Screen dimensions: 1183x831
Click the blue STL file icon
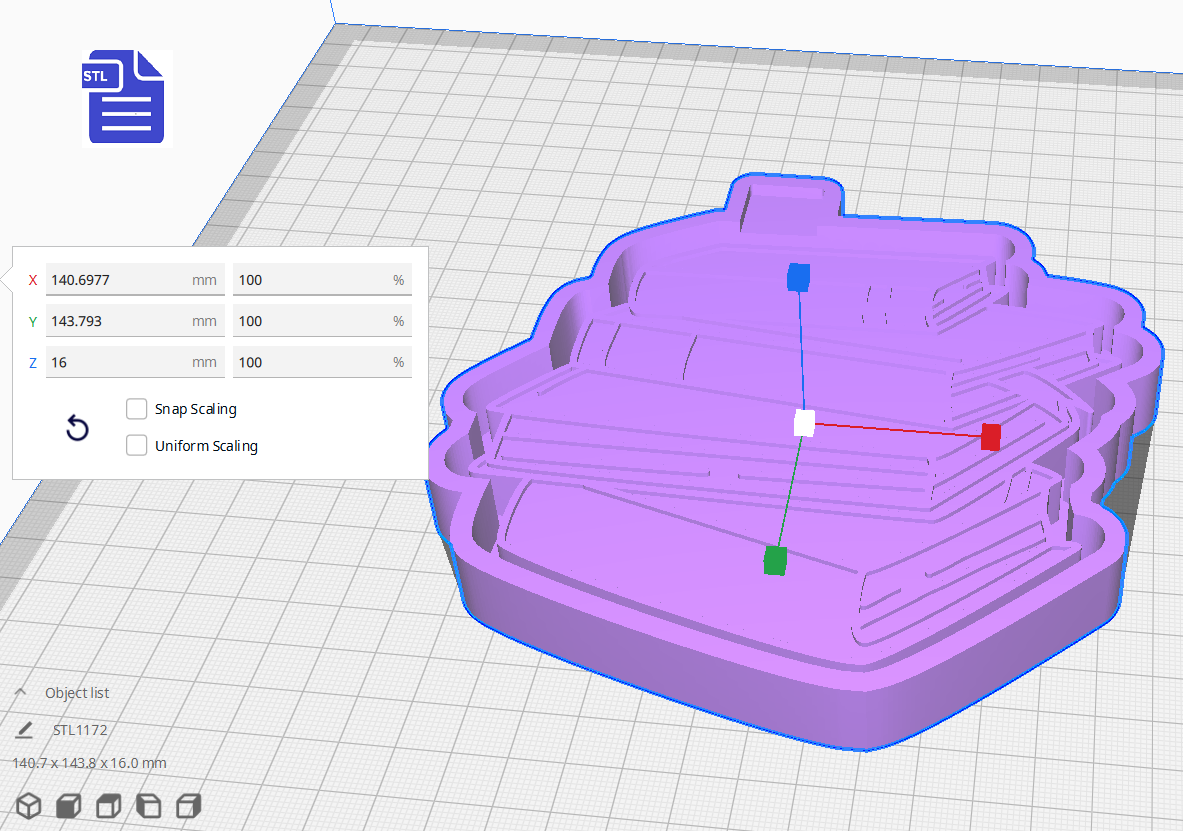pyautogui.click(x=126, y=97)
